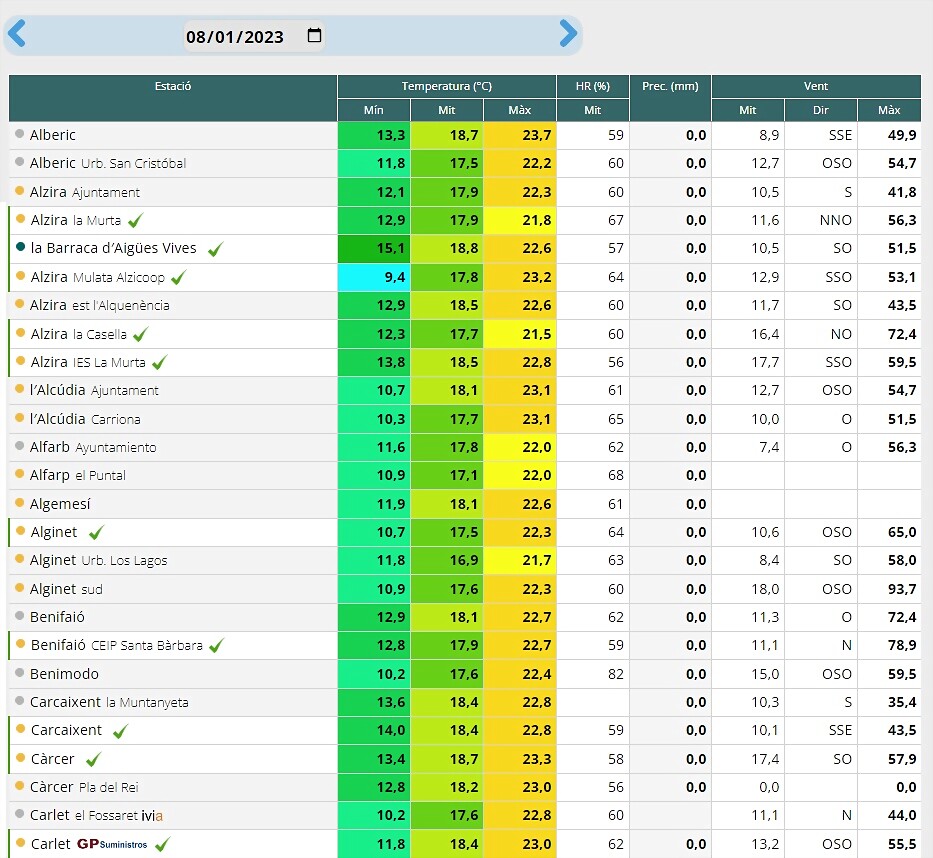Open the Benifaió station link
Viewport: 933px width, 858px height.
click(x=57, y=617)
